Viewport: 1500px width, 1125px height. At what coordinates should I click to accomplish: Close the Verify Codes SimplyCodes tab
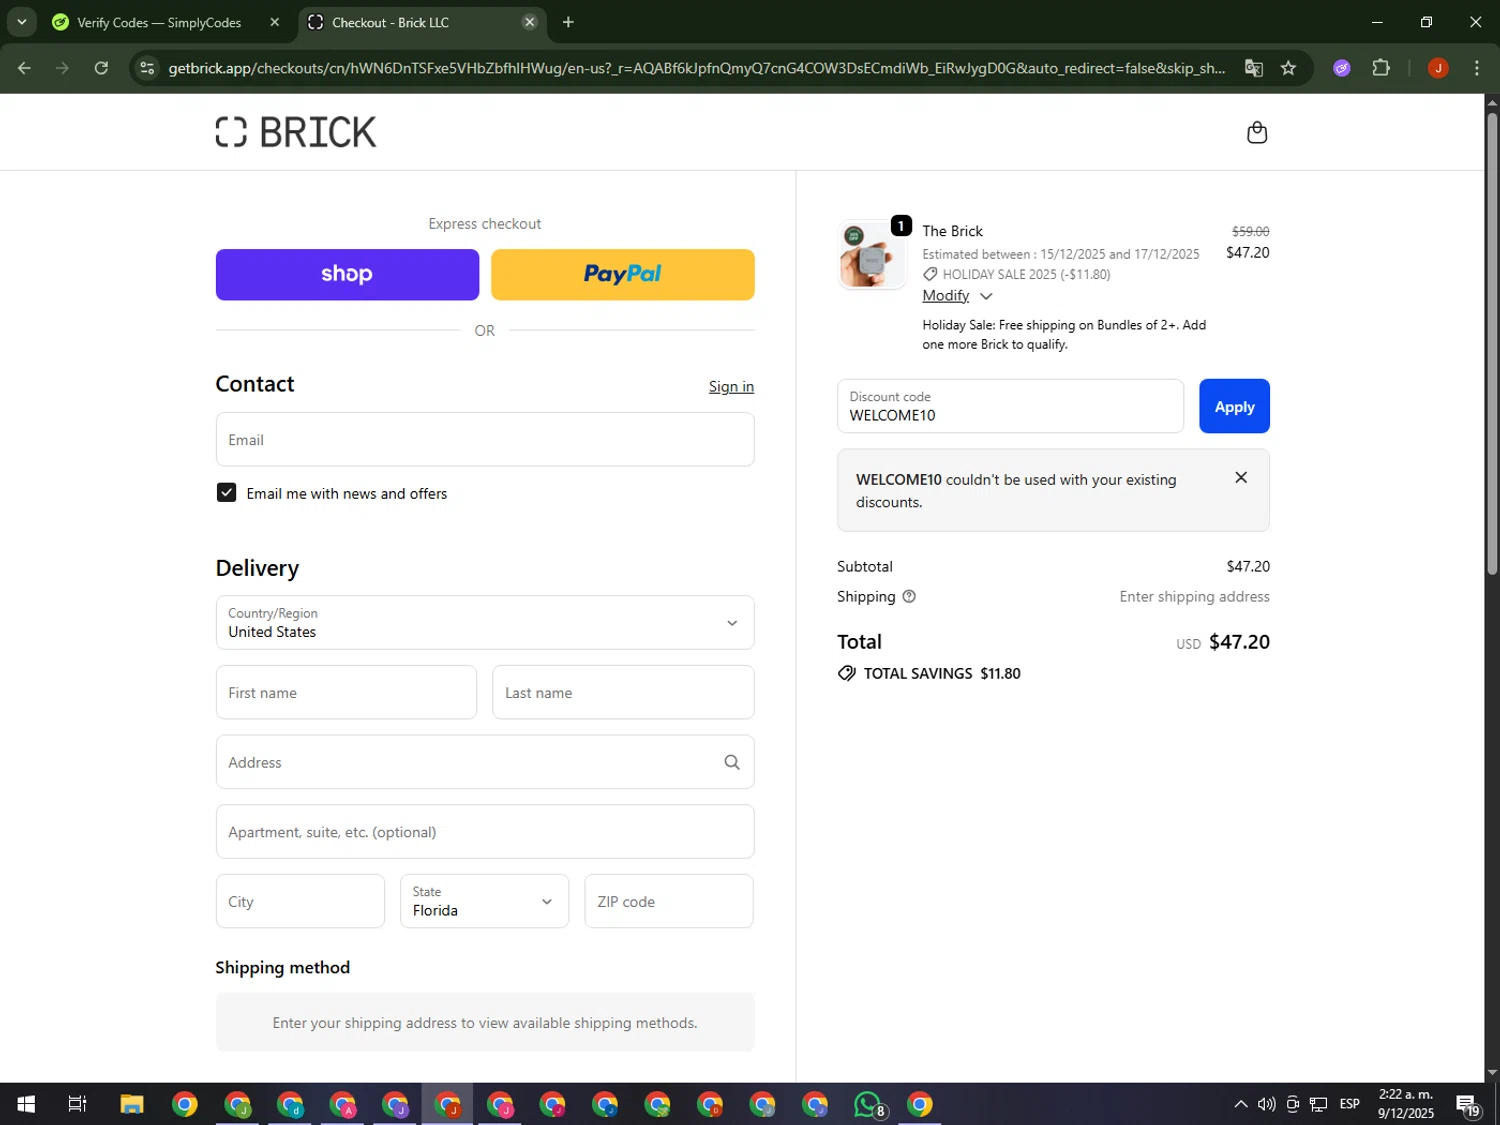pyautogui.click(x=275, y=22)
